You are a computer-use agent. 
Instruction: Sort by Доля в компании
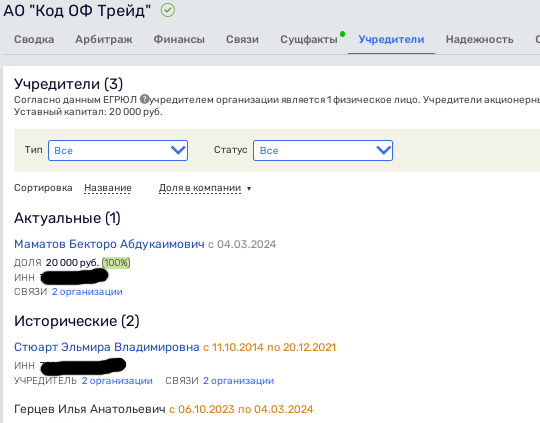pyautogui.click(x=200, y=188)
